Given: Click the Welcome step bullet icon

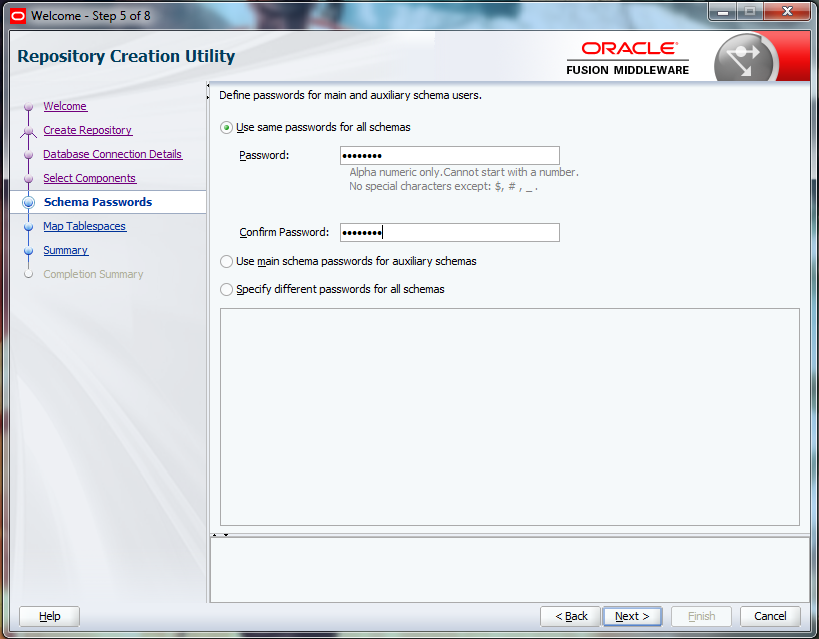Looking at the screenshot, I should [29, 107].
